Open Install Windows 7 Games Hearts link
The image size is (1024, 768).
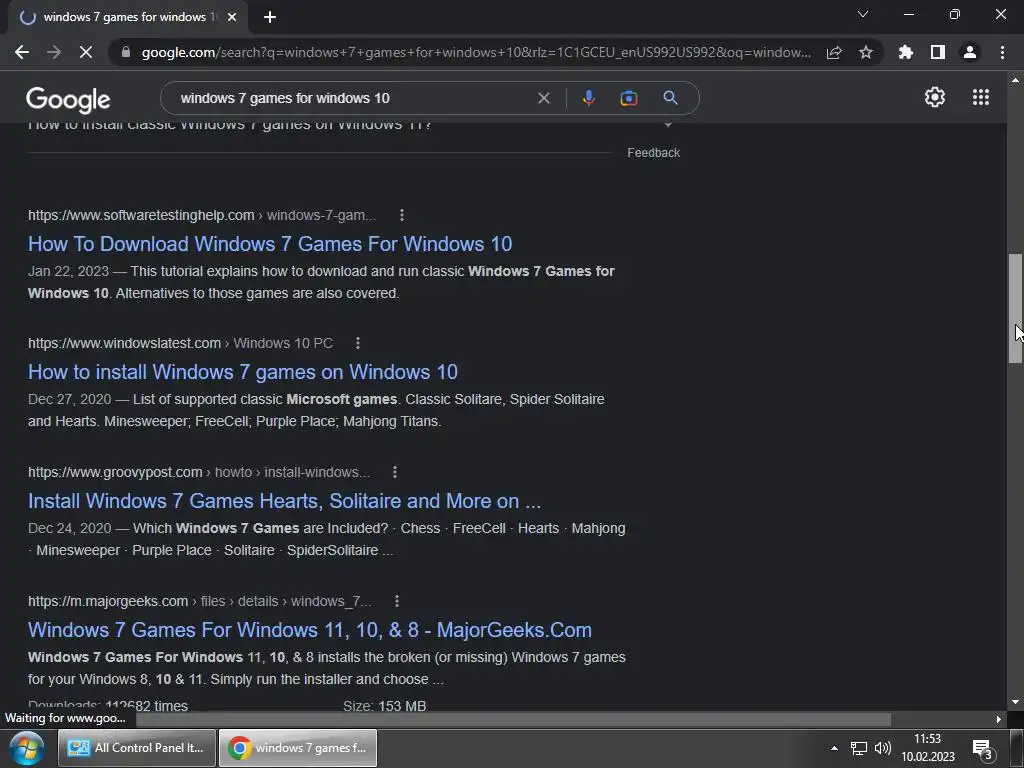[284, 501]
